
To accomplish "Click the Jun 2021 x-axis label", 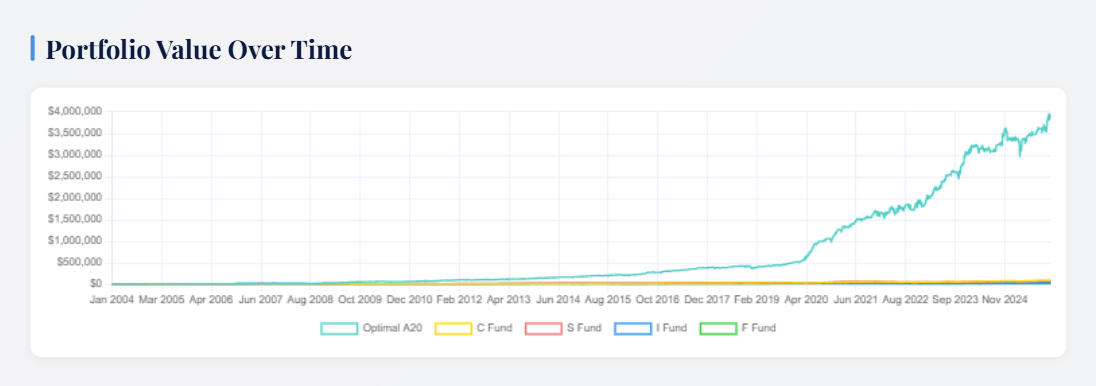I will [x=857, y=299].
